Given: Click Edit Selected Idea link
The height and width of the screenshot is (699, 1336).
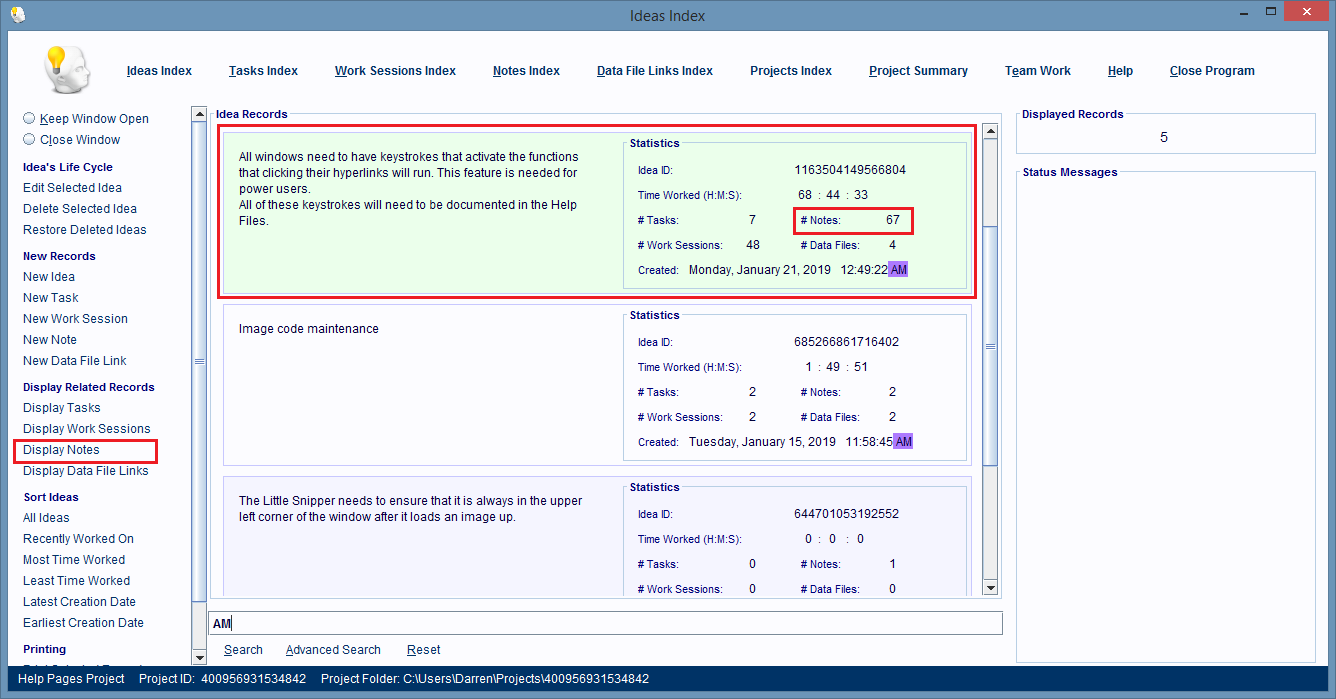Looking at the screenshot, I should coord(72,188).
